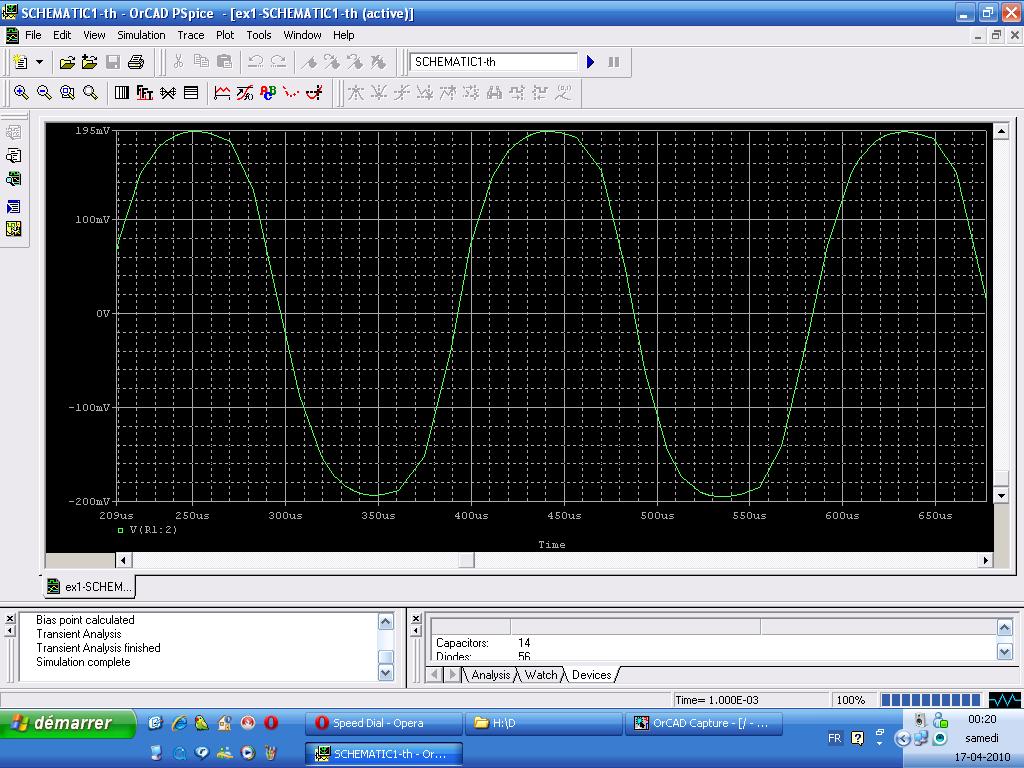Viewport: 1024px width, 768px height.
Task: Toggle the Mark Data Points icon
Action: coord(291,93)
